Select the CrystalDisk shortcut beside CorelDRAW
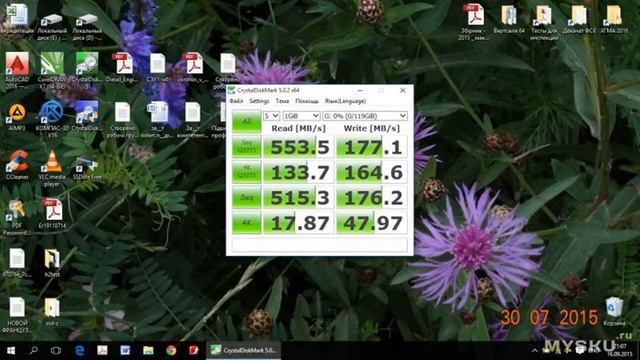Viewport: 640px width, 360px height. [87, 69]
